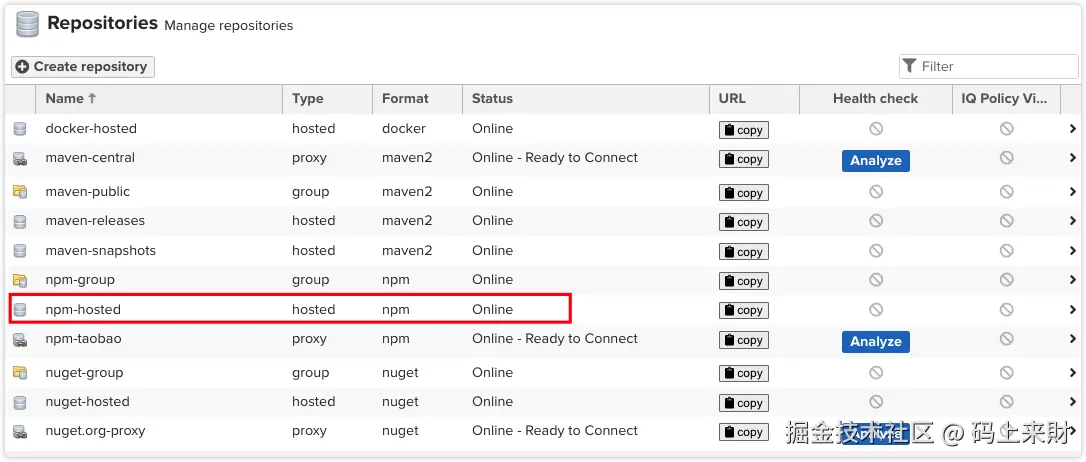This screenshot has width=1086, height=462.
Task: Click docker-hosted health check disabled icon
Action: pos(876,129)
